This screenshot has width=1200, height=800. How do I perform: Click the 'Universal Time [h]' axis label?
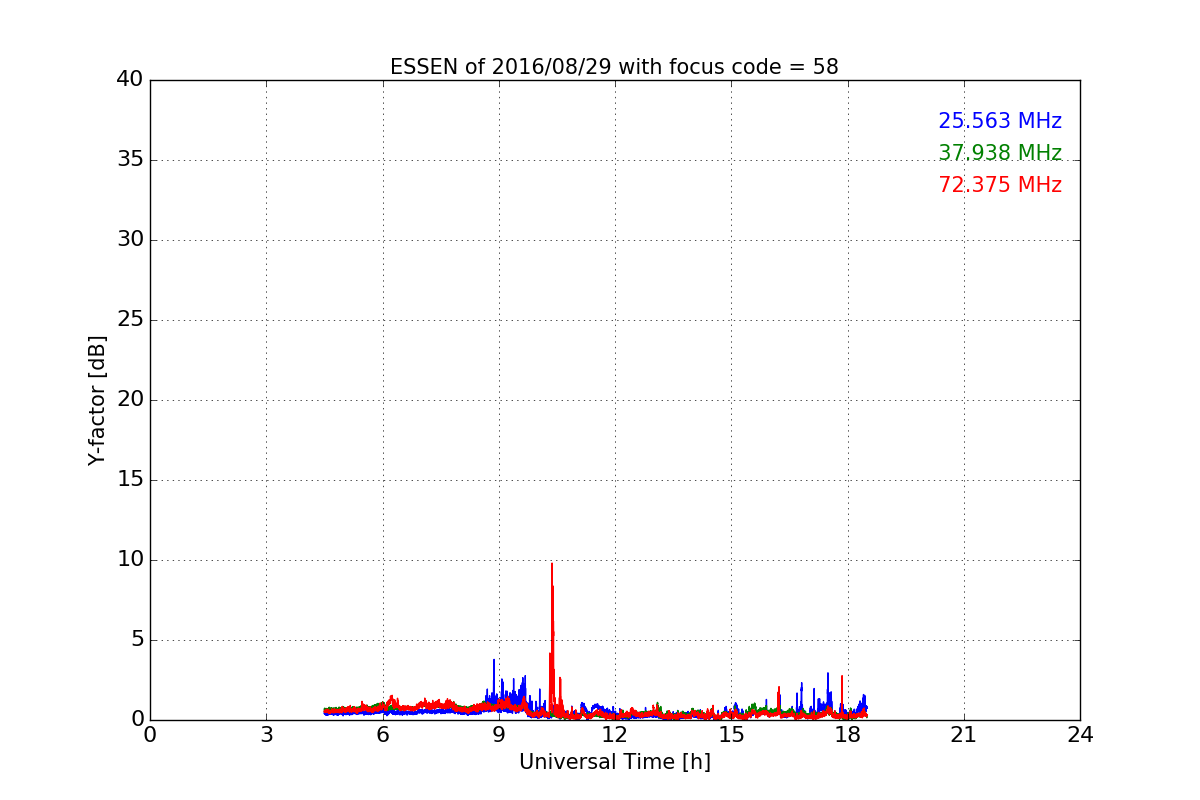(x=614, y=762)
